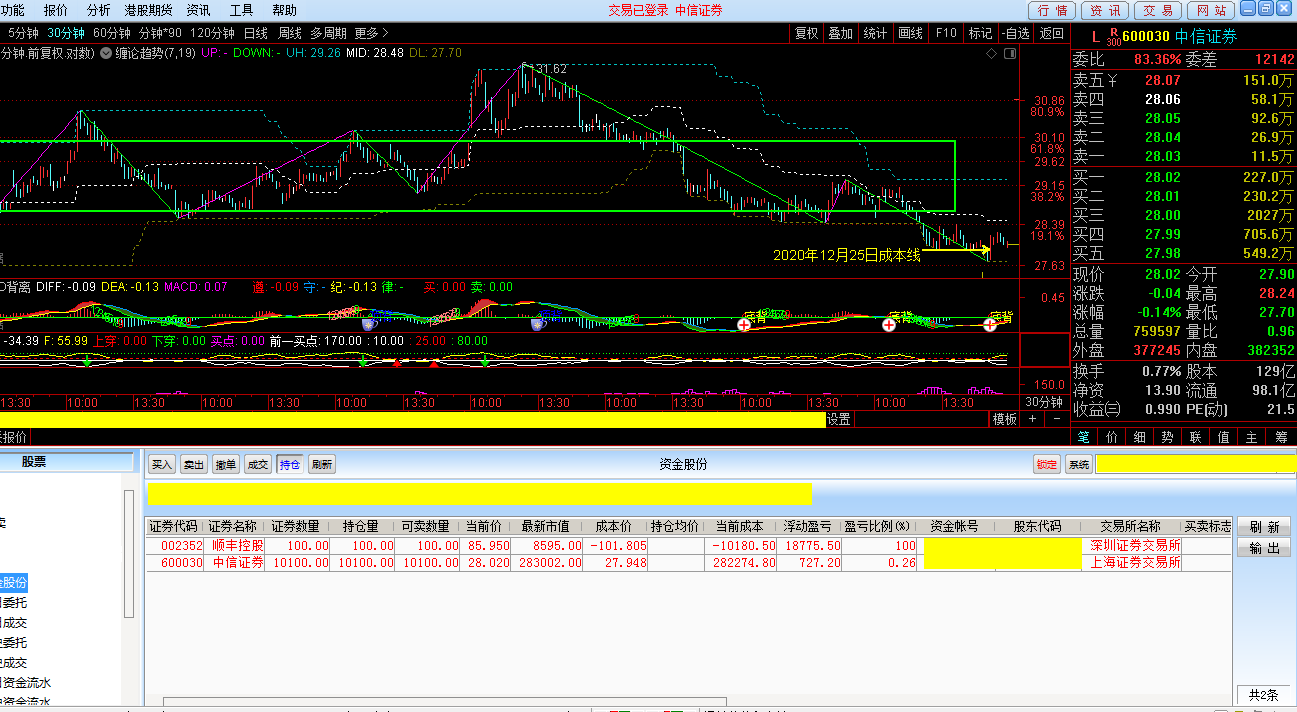1297x712 pixels.
Task: Click the 标记 toolbar button
Action: (x=980, y=33)
